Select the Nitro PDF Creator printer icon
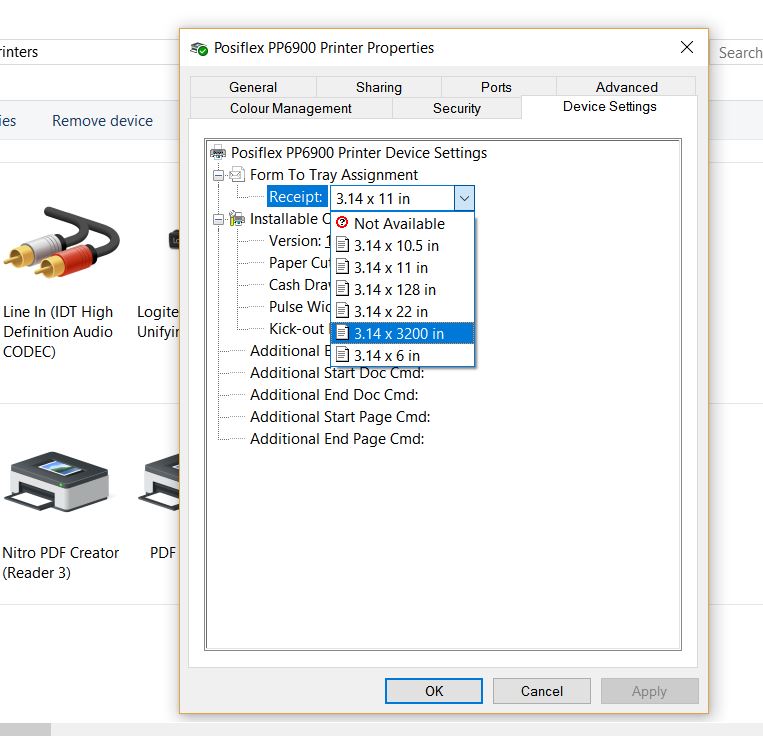Image resolution: width=763 pixels, height=736 pixels. [57, 483]
